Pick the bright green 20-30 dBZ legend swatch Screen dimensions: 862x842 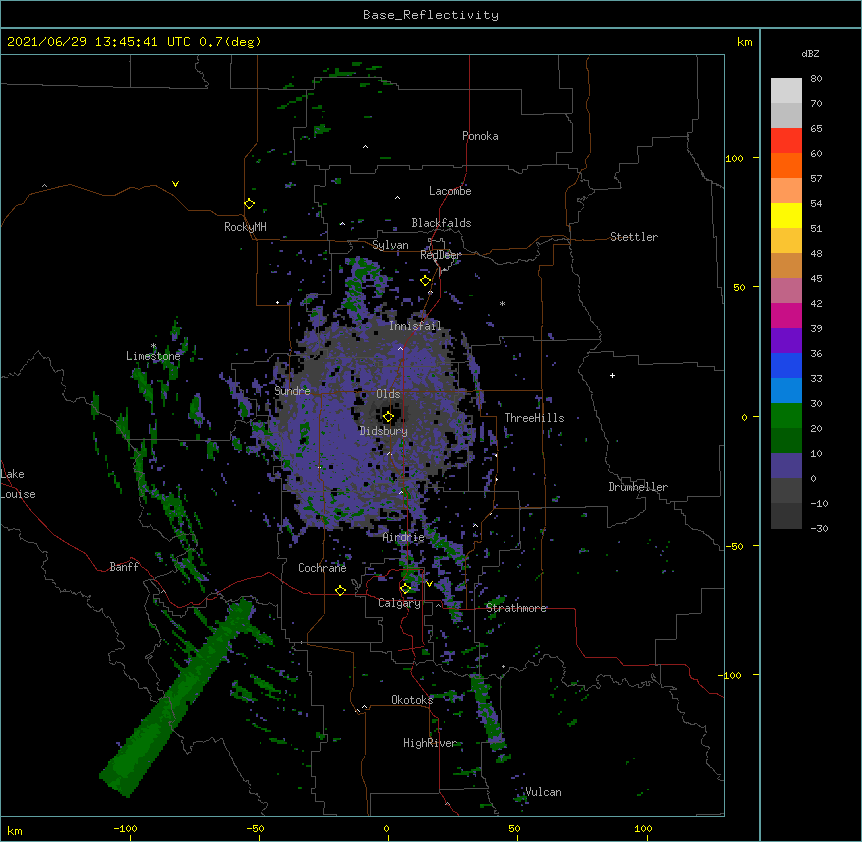click(786, 416)
